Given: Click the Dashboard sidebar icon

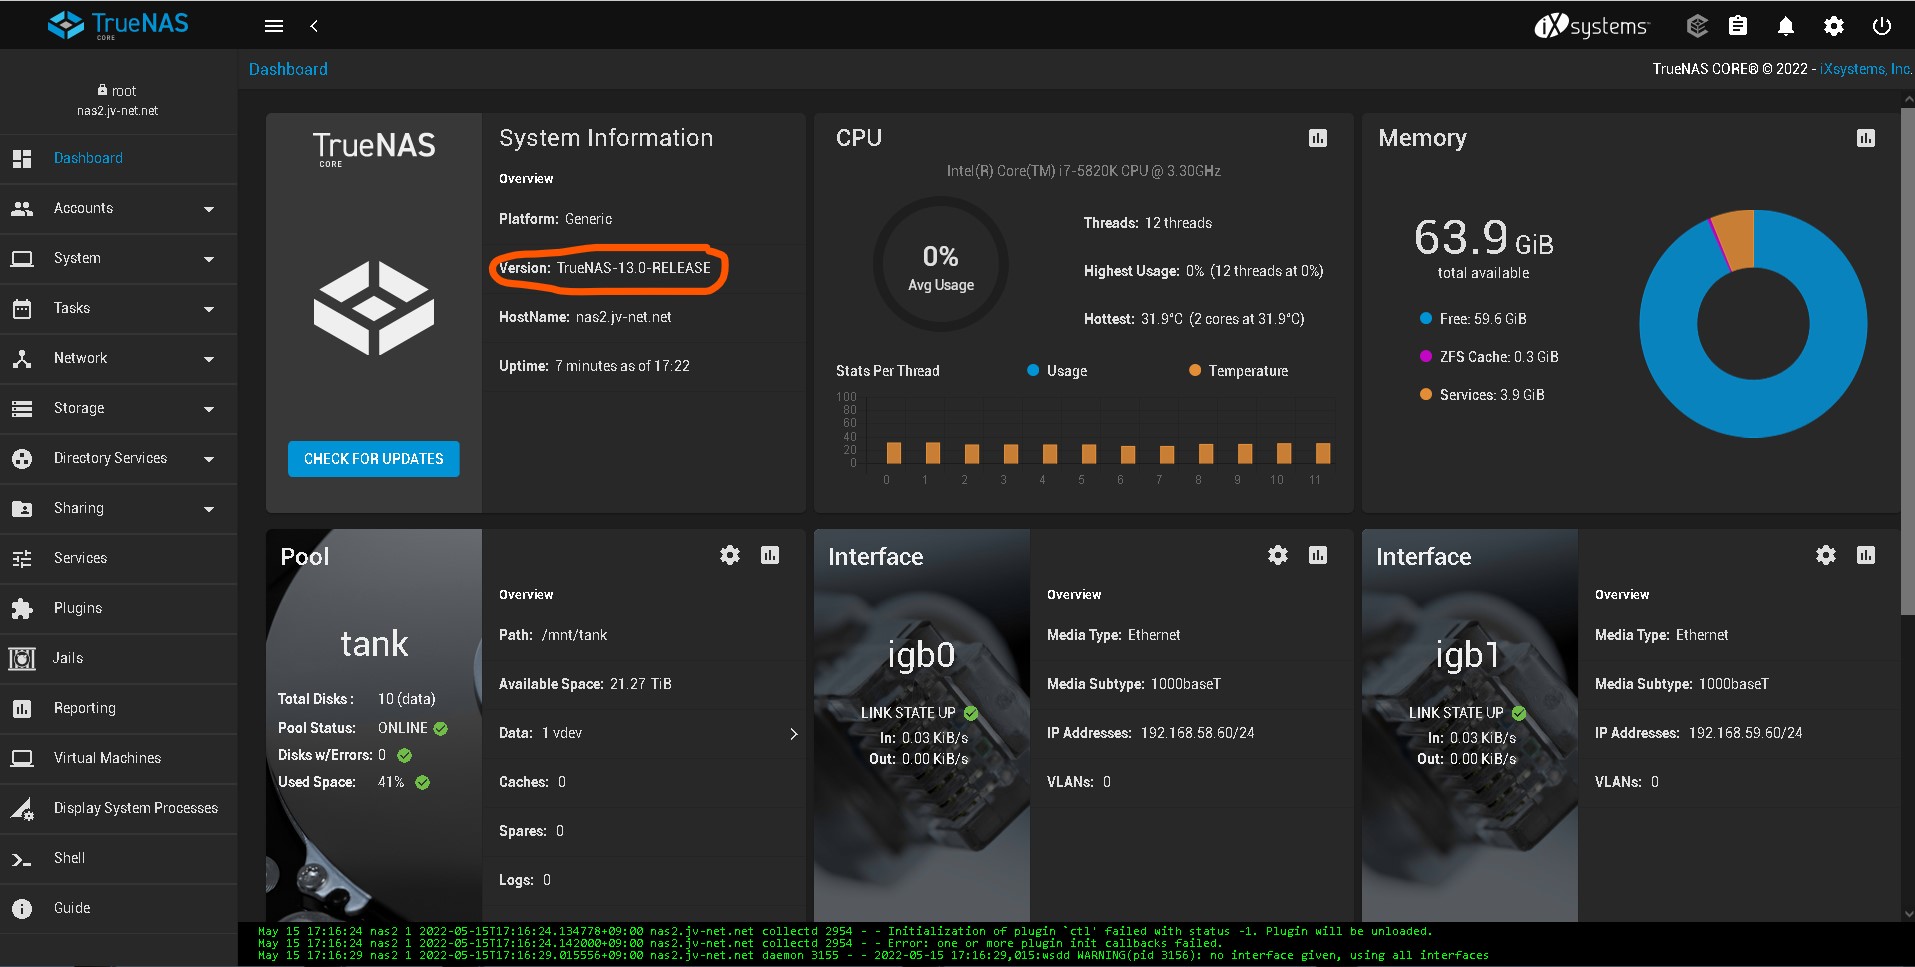Looking at the screenshot, I should (22, 158).
